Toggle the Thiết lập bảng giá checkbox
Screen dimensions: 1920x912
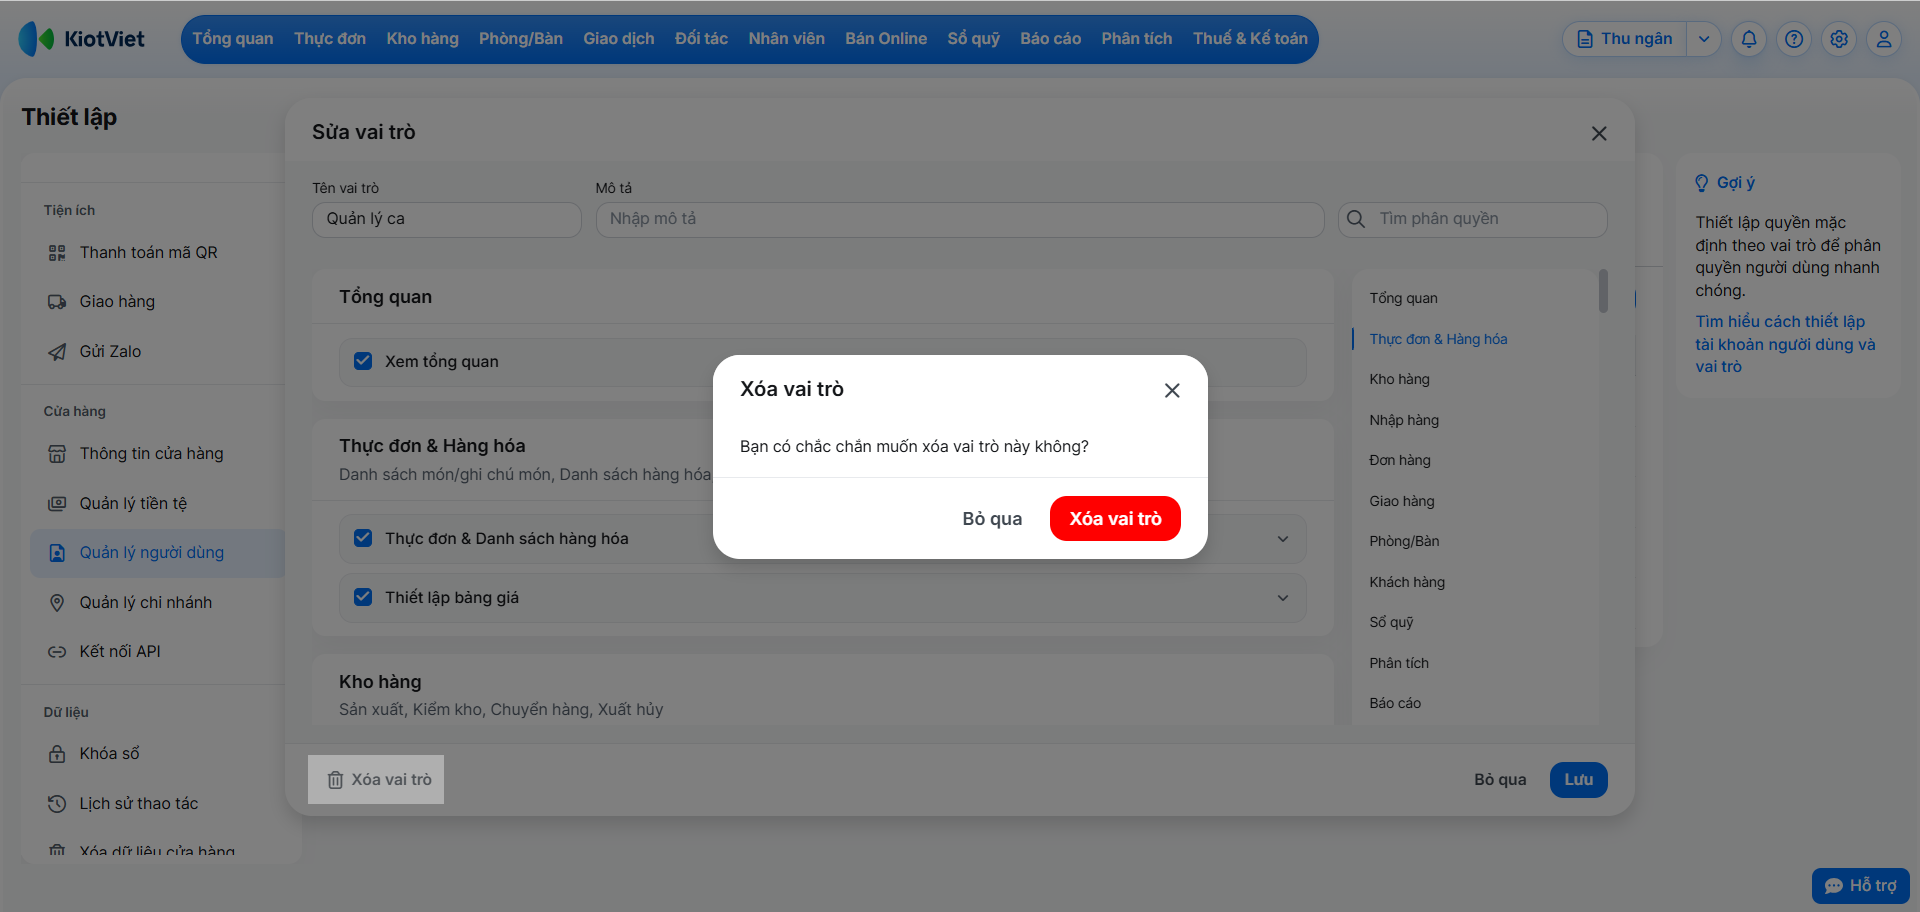coord(363,597)
